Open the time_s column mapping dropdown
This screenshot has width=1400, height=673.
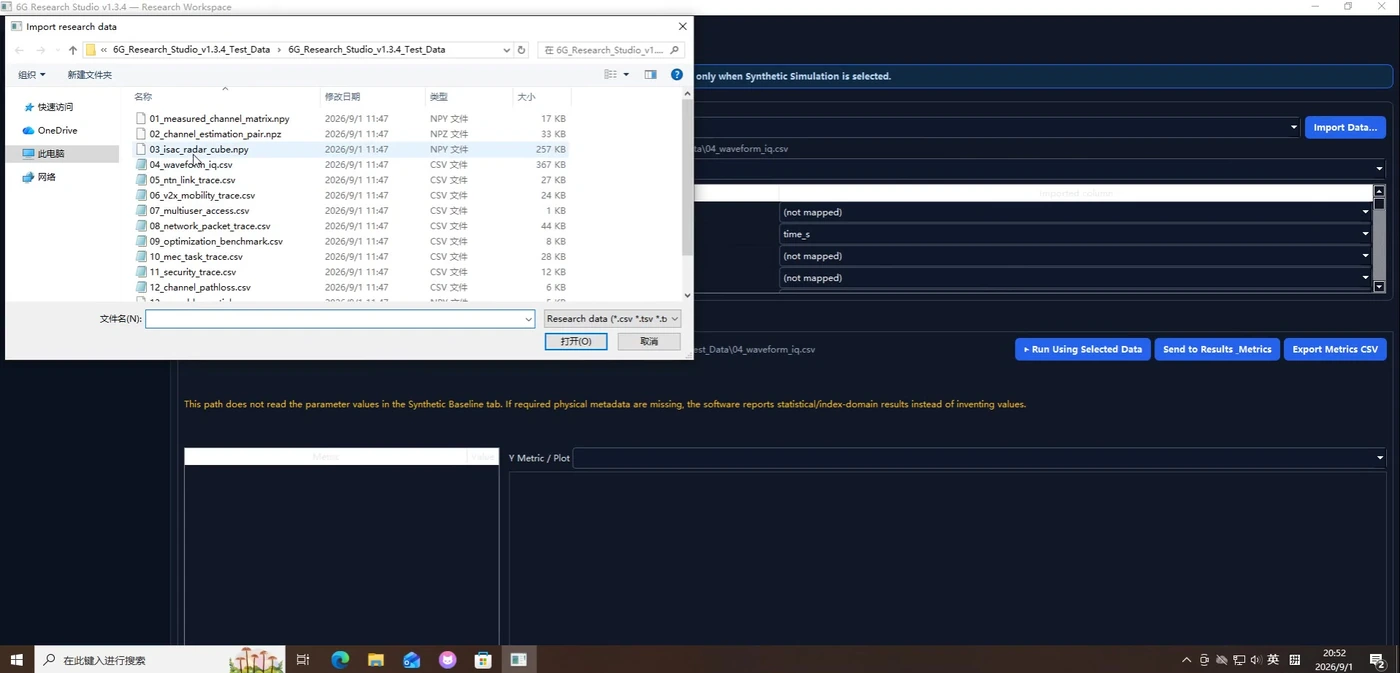pyautogui.click(x=1075, y=234)
